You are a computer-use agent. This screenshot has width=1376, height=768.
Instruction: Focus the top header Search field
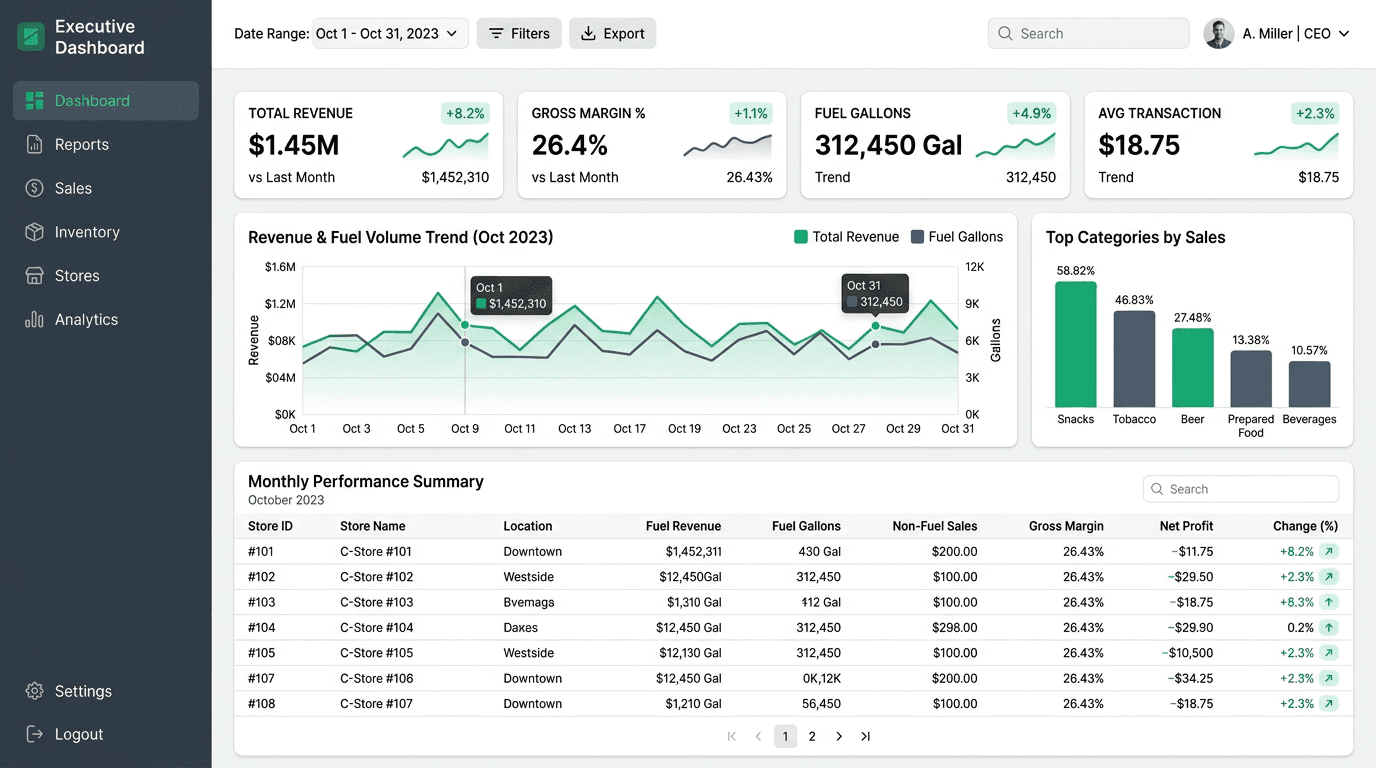click(x=1089, y=34)
